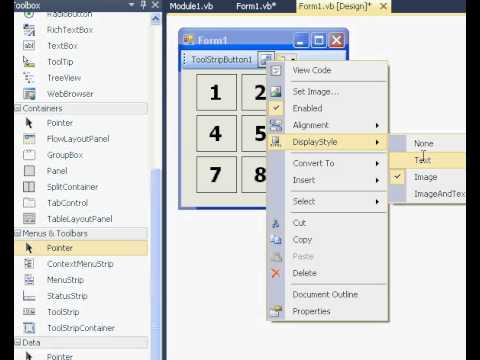Toggle the Enabled checkmark
The height and width of the screenshot is (360, 480).
pyautogui.click(x=276, y=108)
